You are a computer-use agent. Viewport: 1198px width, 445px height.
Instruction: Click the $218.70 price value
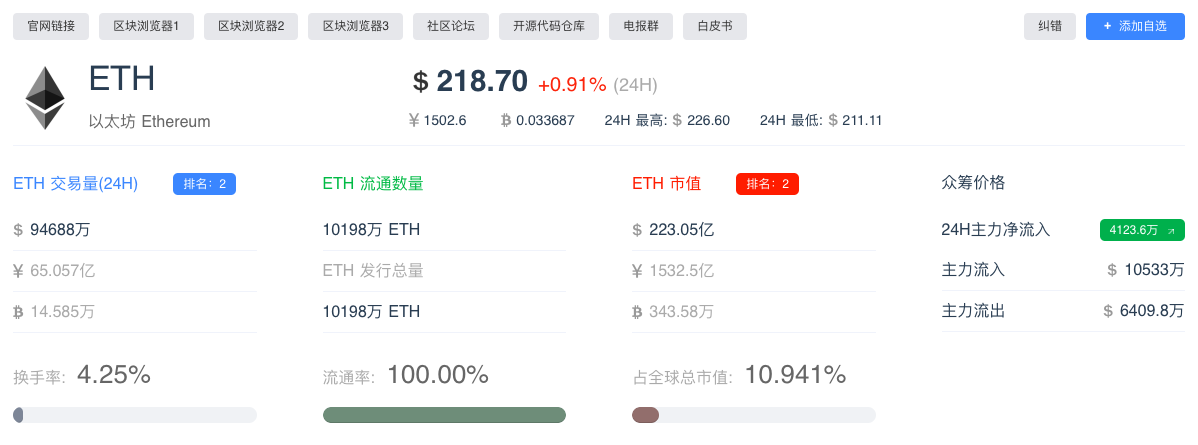tap(482, 82)
